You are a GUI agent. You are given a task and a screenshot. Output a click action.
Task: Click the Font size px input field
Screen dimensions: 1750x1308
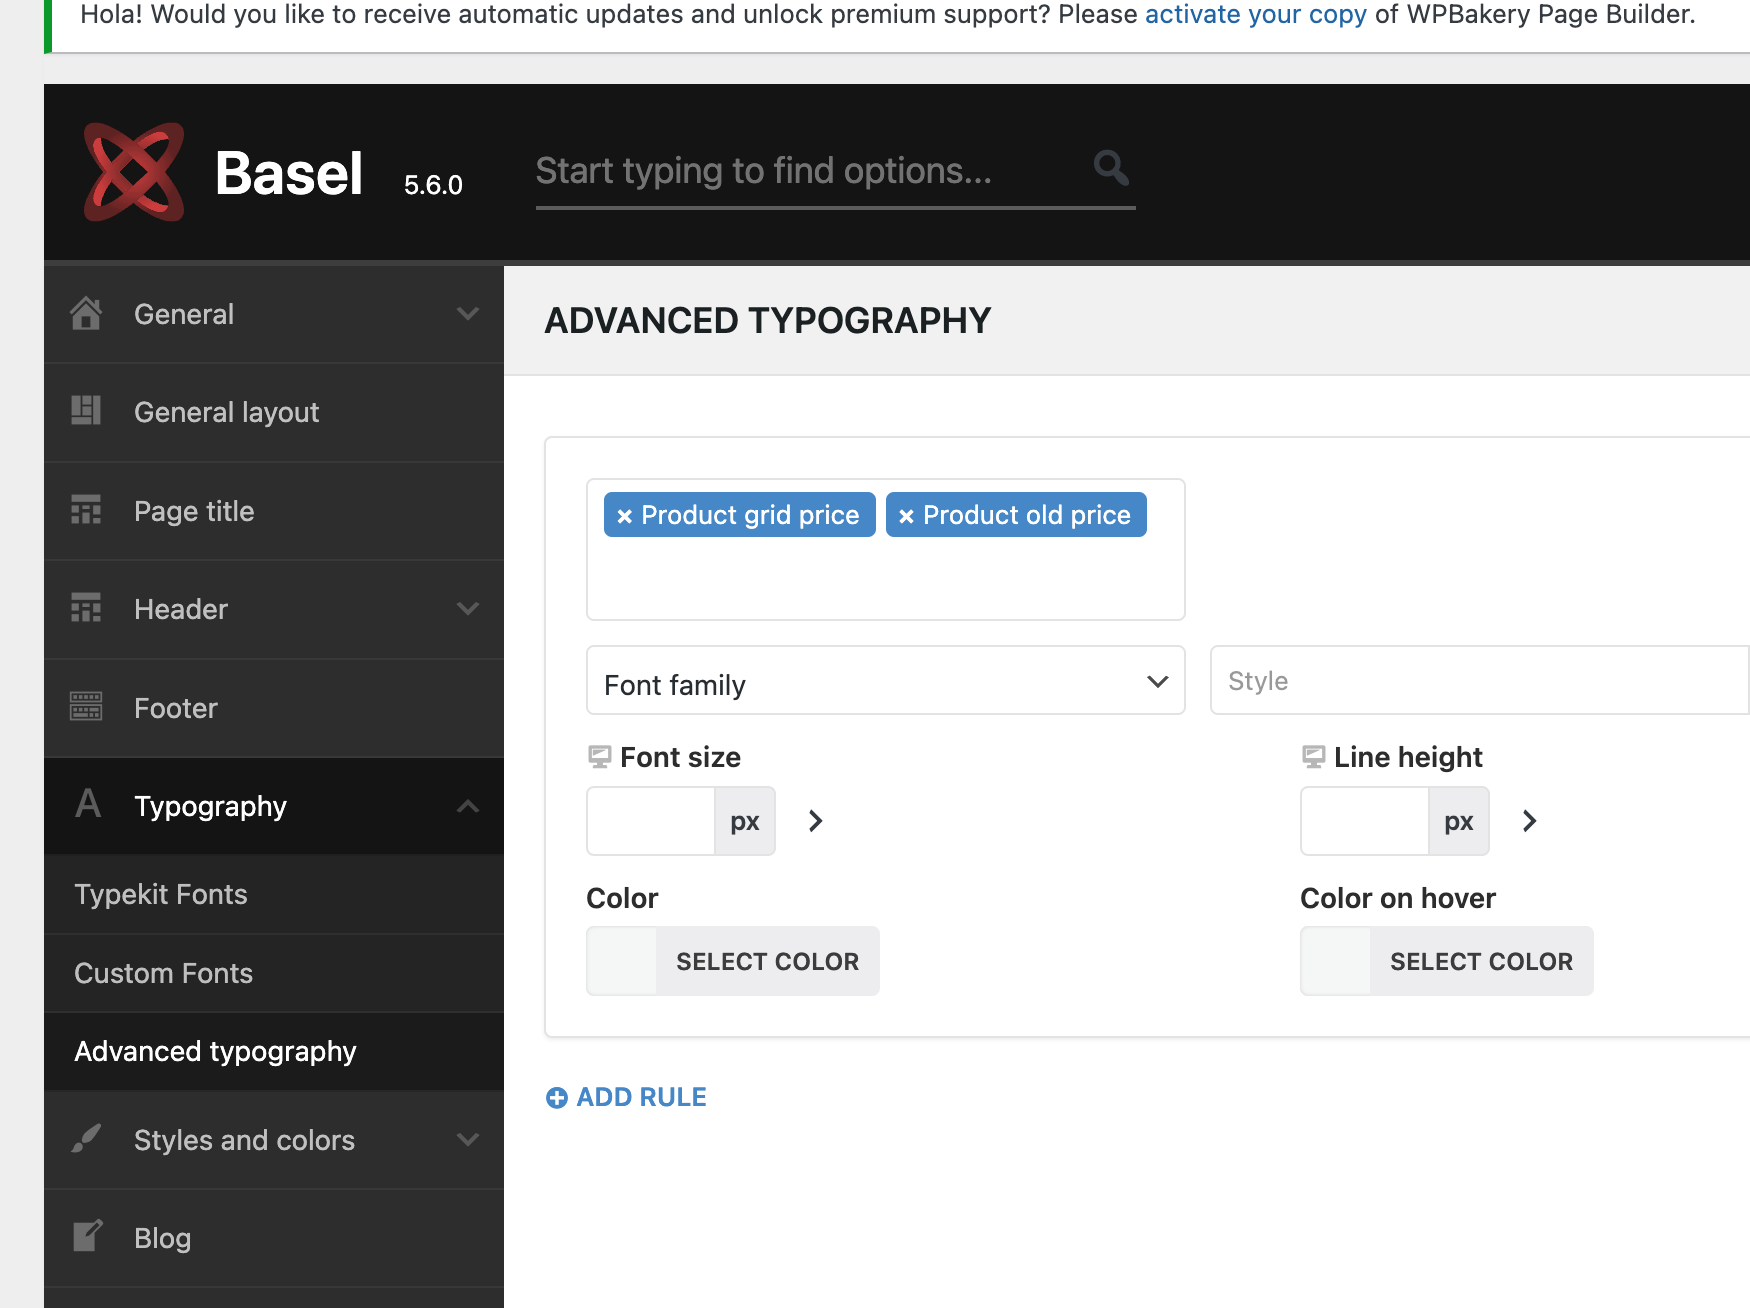(x=651, y=821)
